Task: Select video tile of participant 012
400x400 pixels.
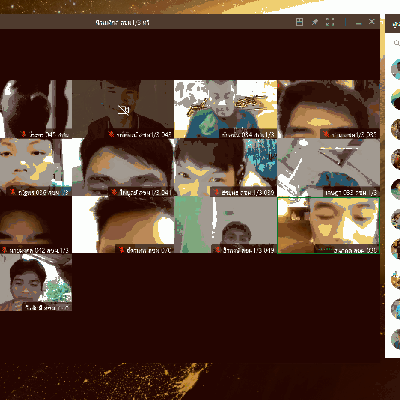Action: coord(36,225)
